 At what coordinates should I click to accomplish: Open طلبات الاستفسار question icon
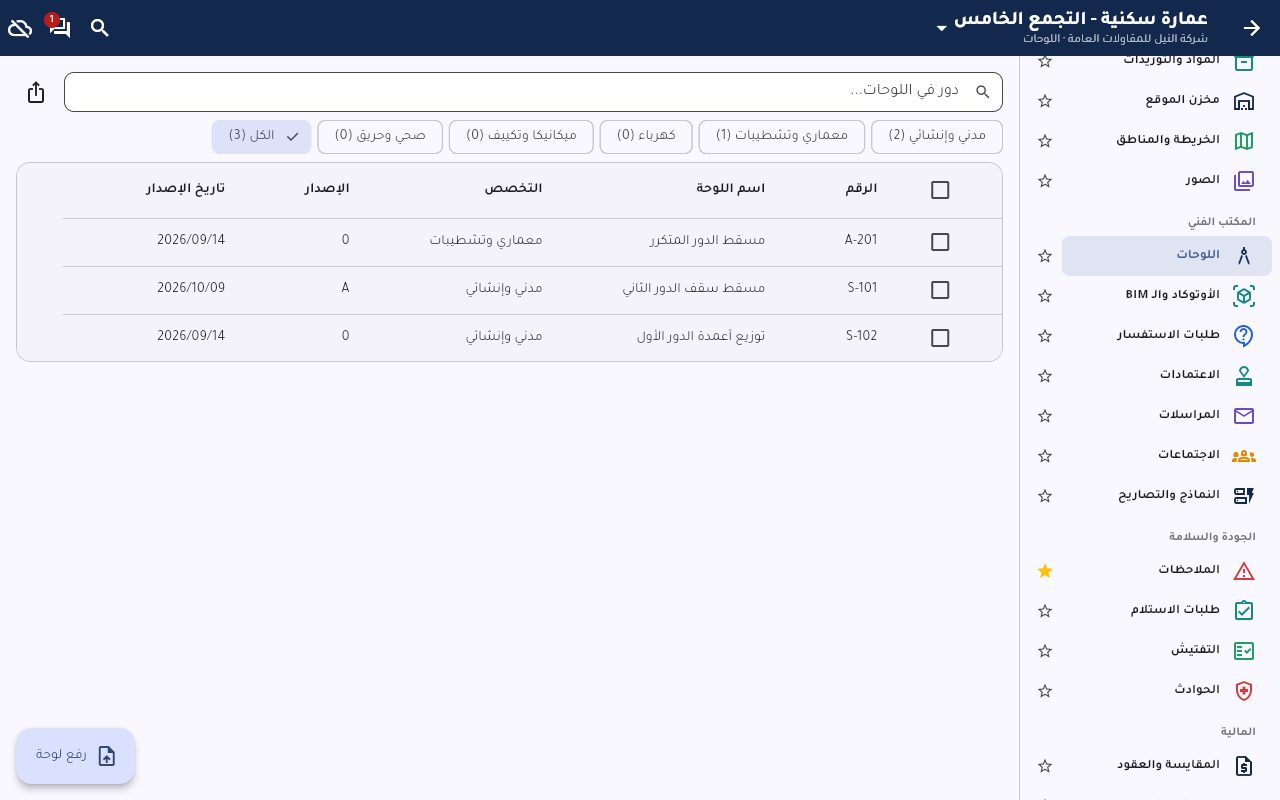click(x=1244, y=336)
